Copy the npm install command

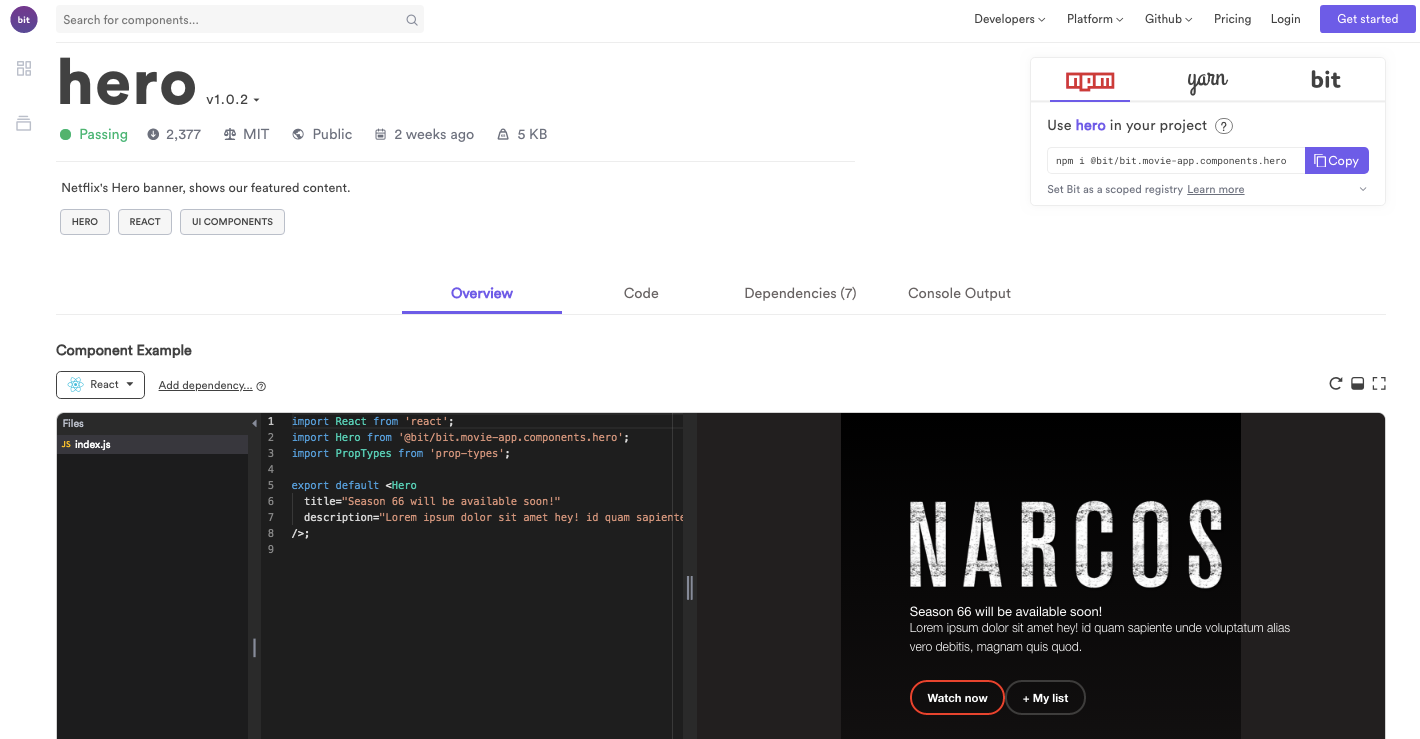point(1336,160)
